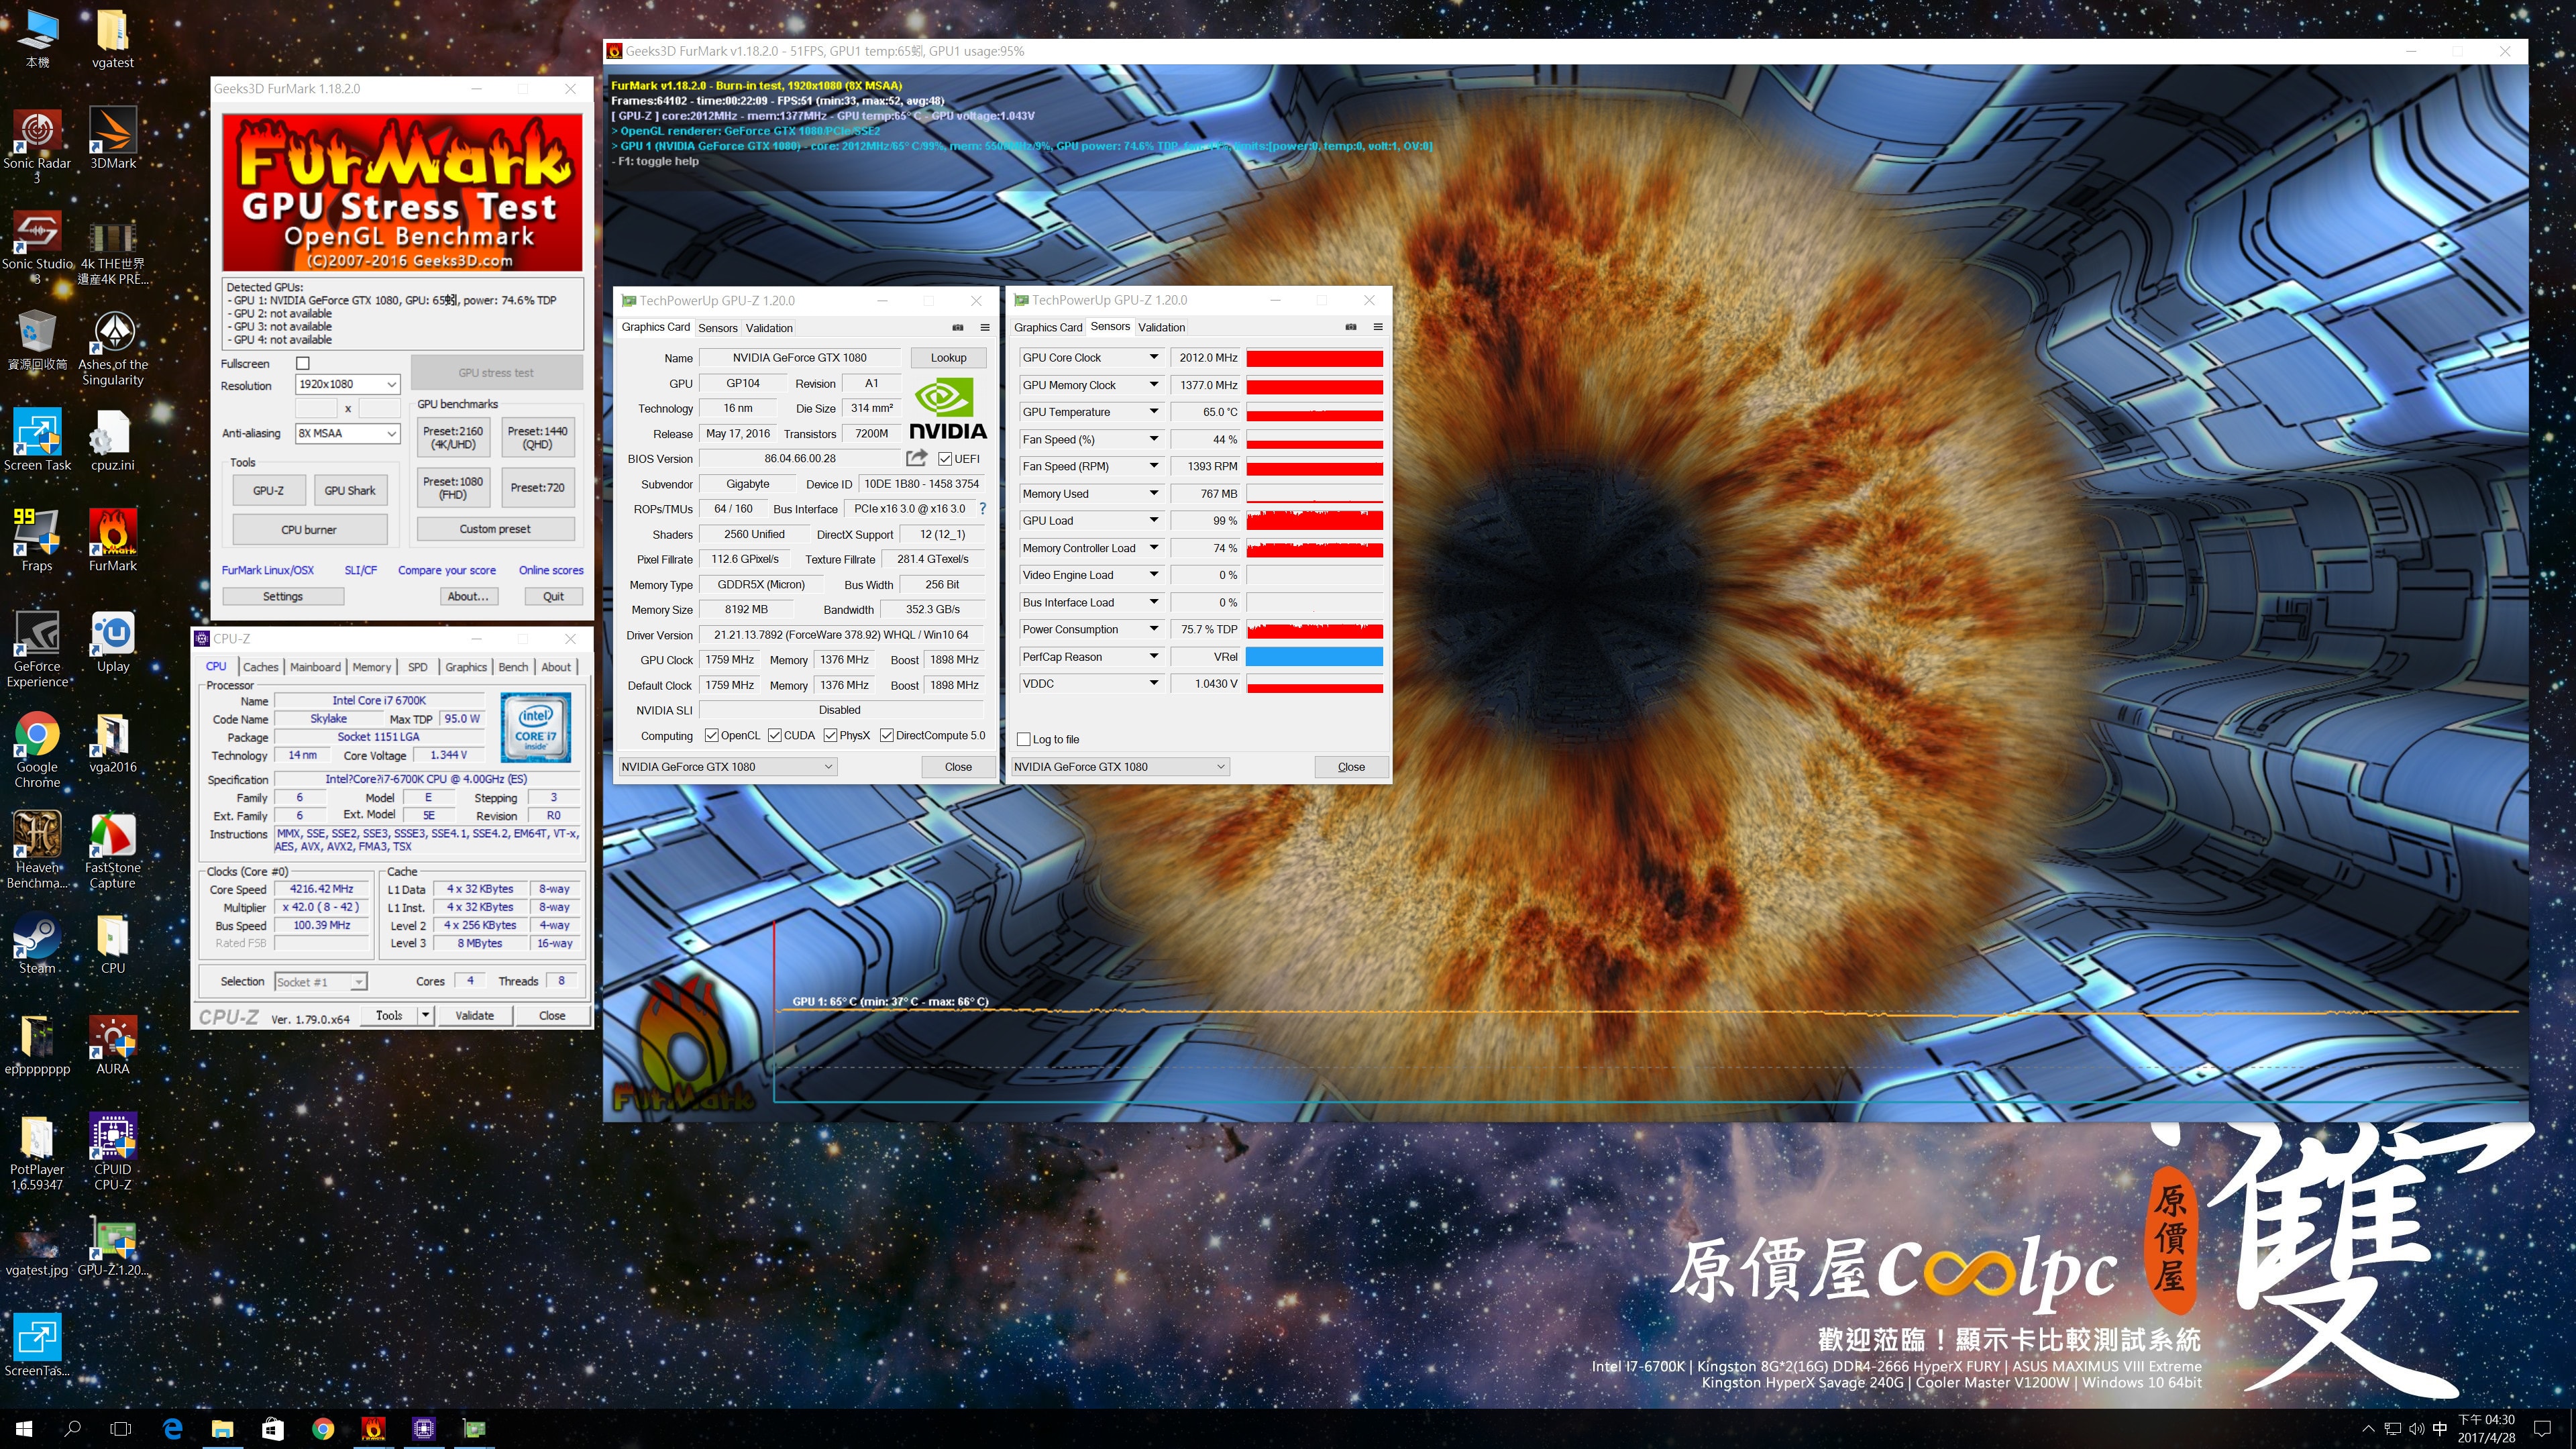Click the GPU Load red graph bar
The width and height of the screenshot is (2576, 1449).
coord(1314,520)
